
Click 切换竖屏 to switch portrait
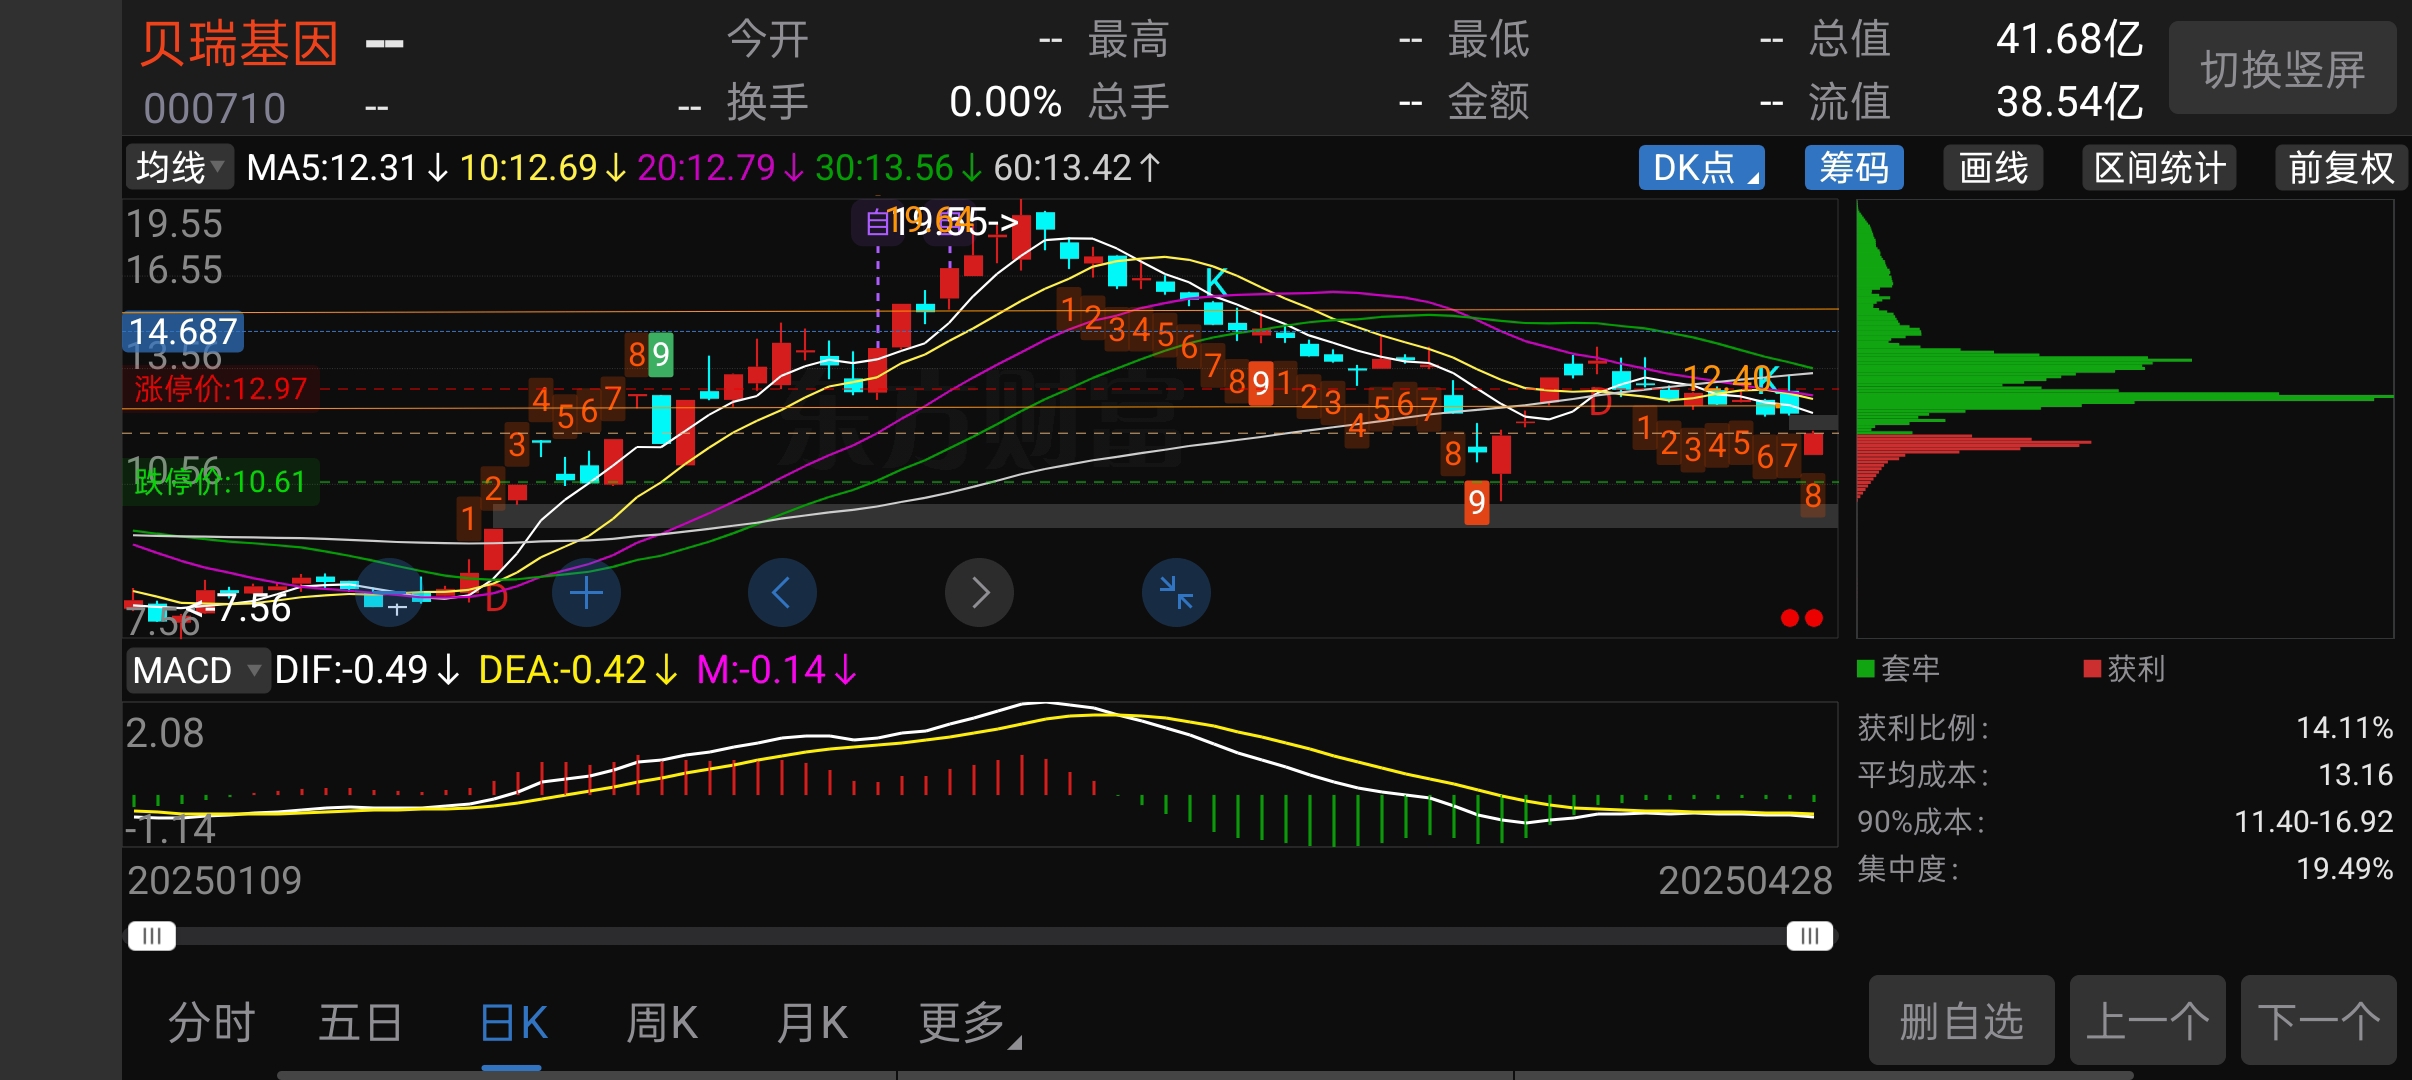(2282, 68)
